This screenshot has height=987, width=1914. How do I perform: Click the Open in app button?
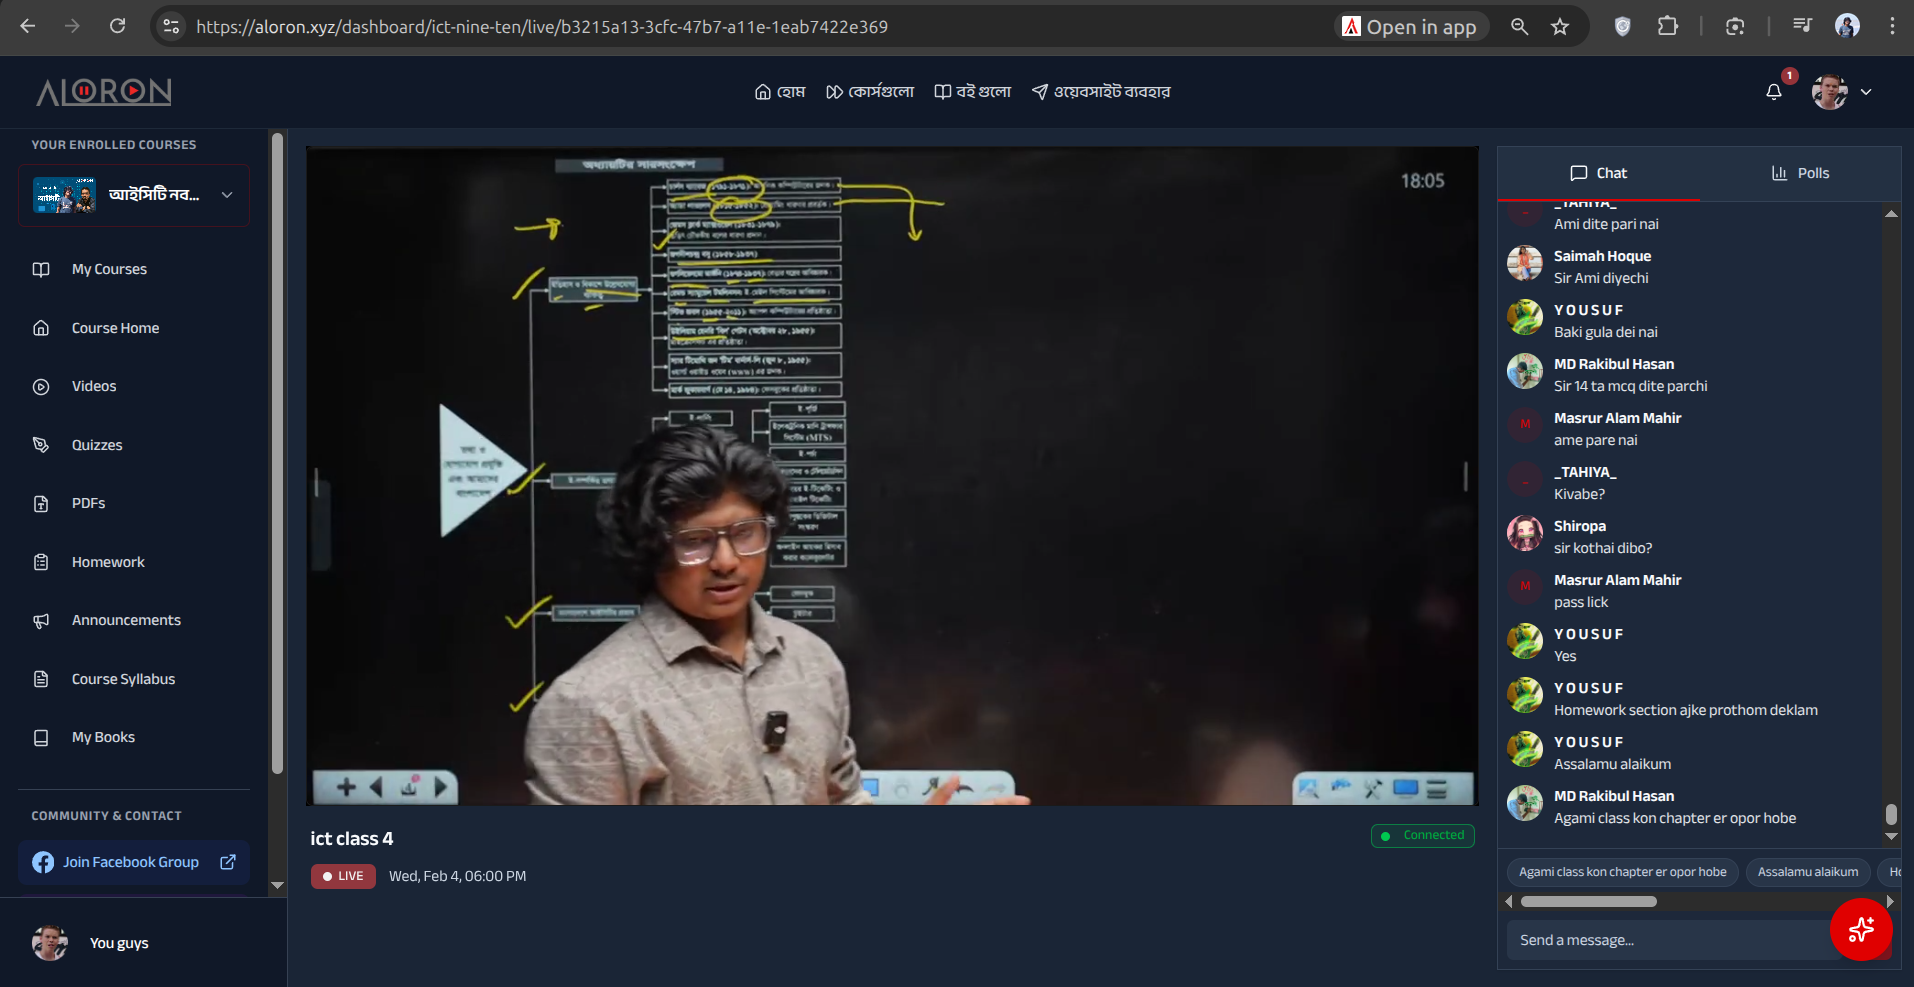(1409, 27)
